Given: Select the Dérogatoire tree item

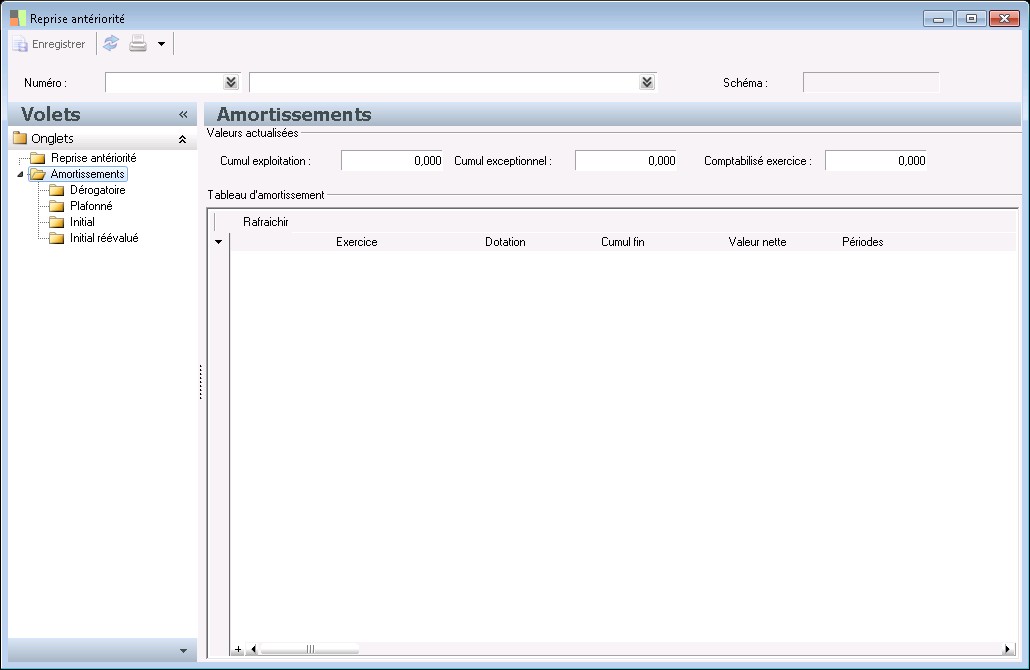Looking at the screenshot, I should pyautogui.click(x=98, y=190).
